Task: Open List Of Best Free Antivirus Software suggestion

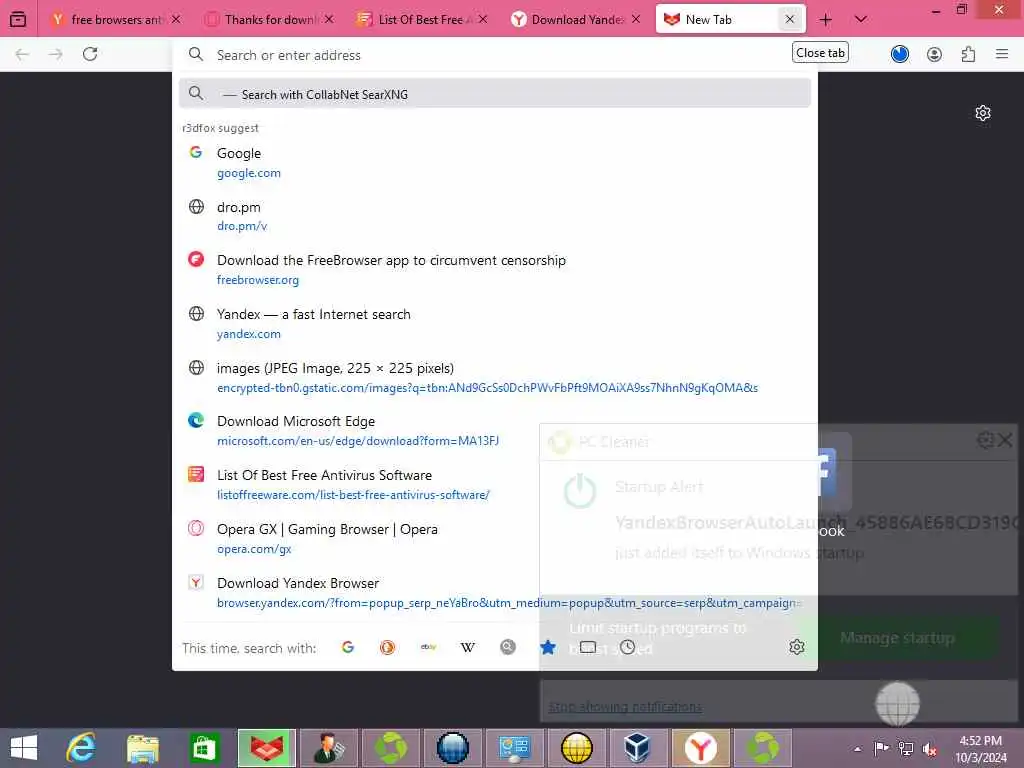Action: point(494,485)
